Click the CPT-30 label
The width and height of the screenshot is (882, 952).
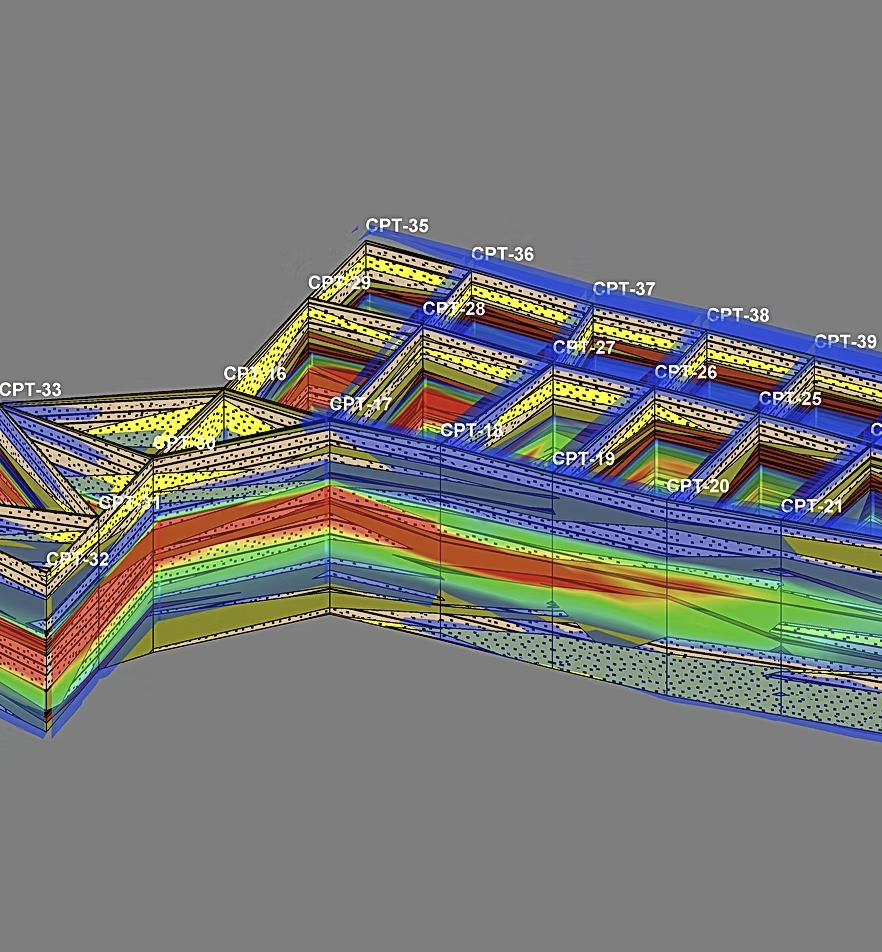coord(184,442)
